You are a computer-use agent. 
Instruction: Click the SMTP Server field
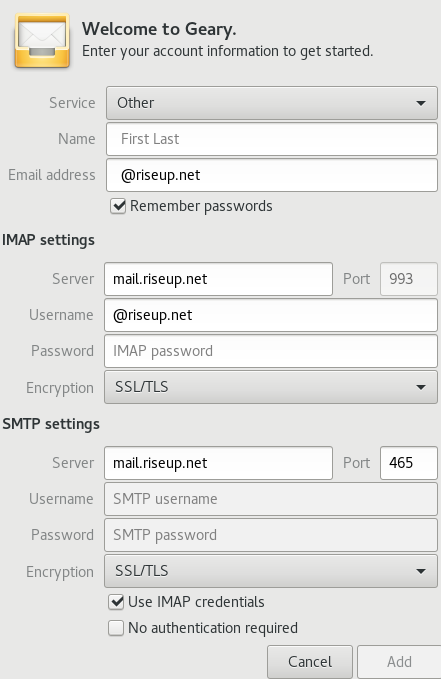coord(218,463)
